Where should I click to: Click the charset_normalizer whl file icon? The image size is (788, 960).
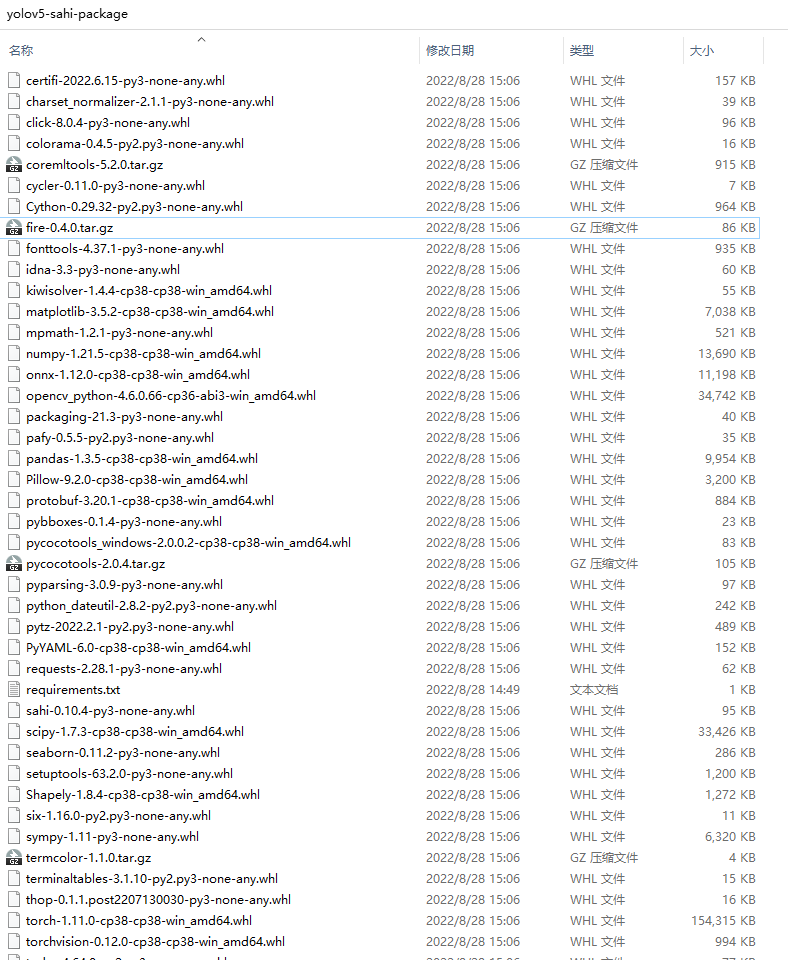13,102
